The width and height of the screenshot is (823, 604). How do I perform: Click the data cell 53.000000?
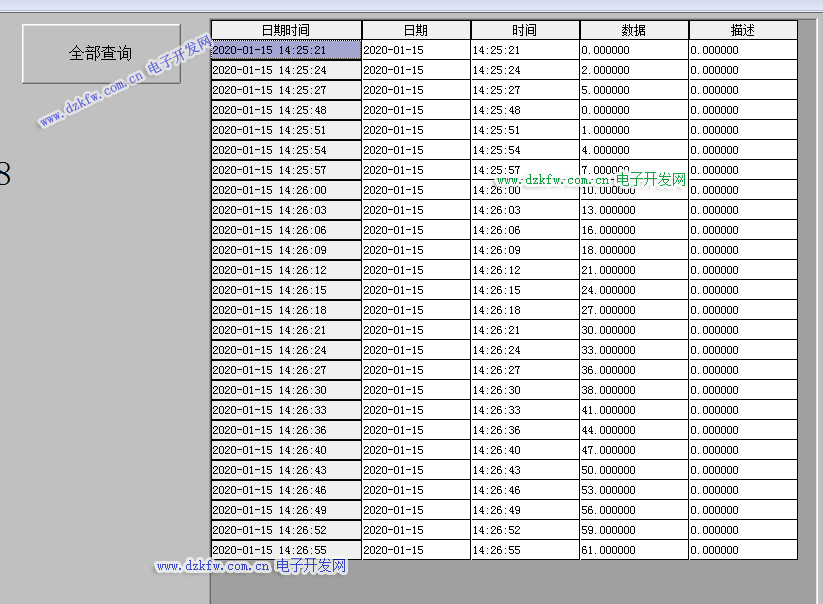pos(634,490)
